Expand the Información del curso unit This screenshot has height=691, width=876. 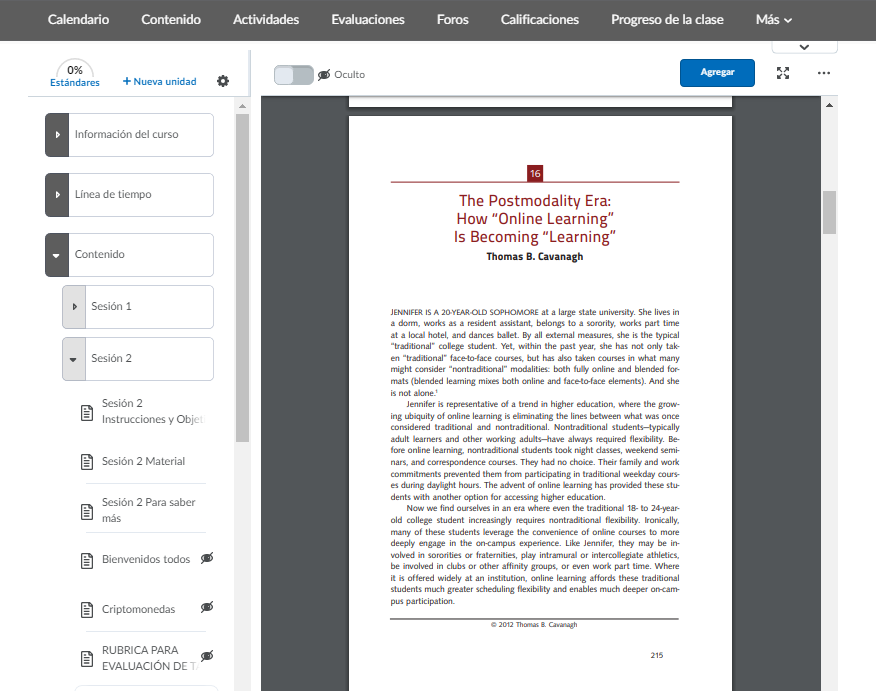(x=57, y=135)
